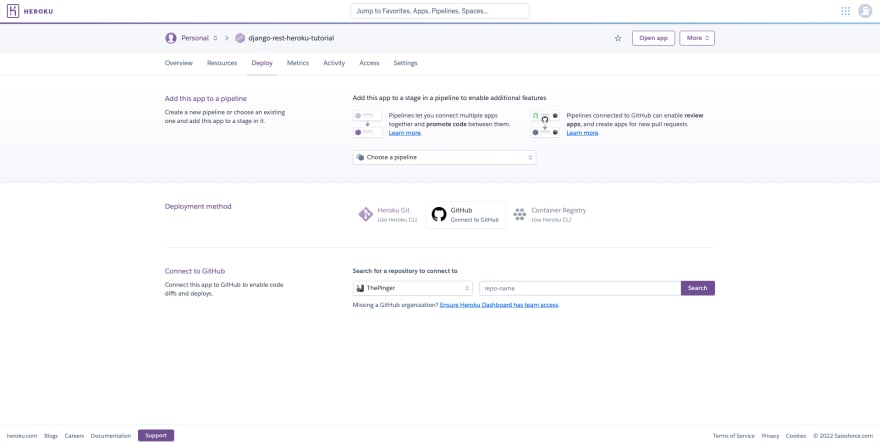Viewport: 880px width, 446px height.
Task: Click the Search for a repository label
Action: point(405,271)
